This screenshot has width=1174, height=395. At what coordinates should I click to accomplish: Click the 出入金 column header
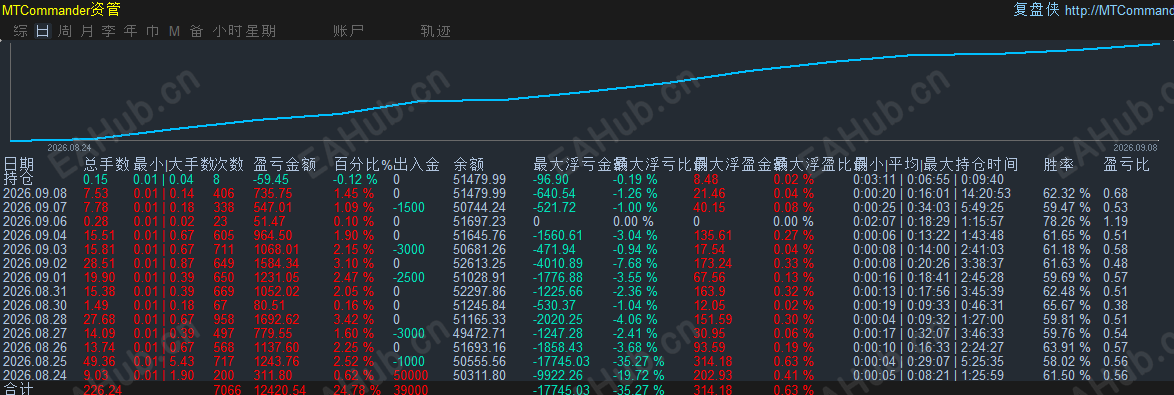click(416, 164)
